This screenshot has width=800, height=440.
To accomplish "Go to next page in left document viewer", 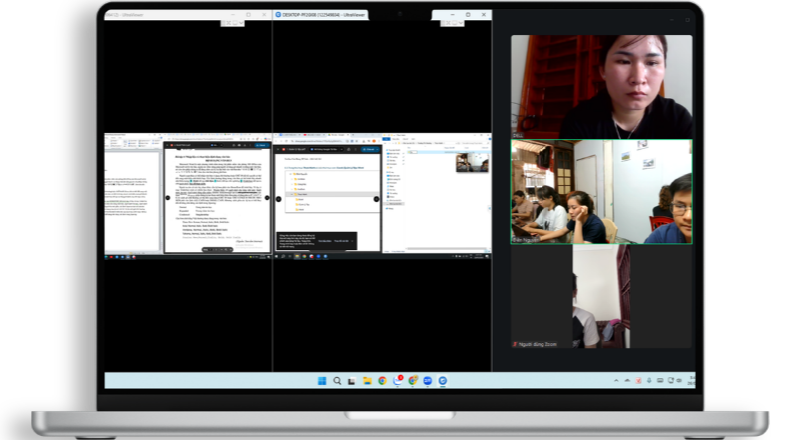I will click(x=268, y=198).
